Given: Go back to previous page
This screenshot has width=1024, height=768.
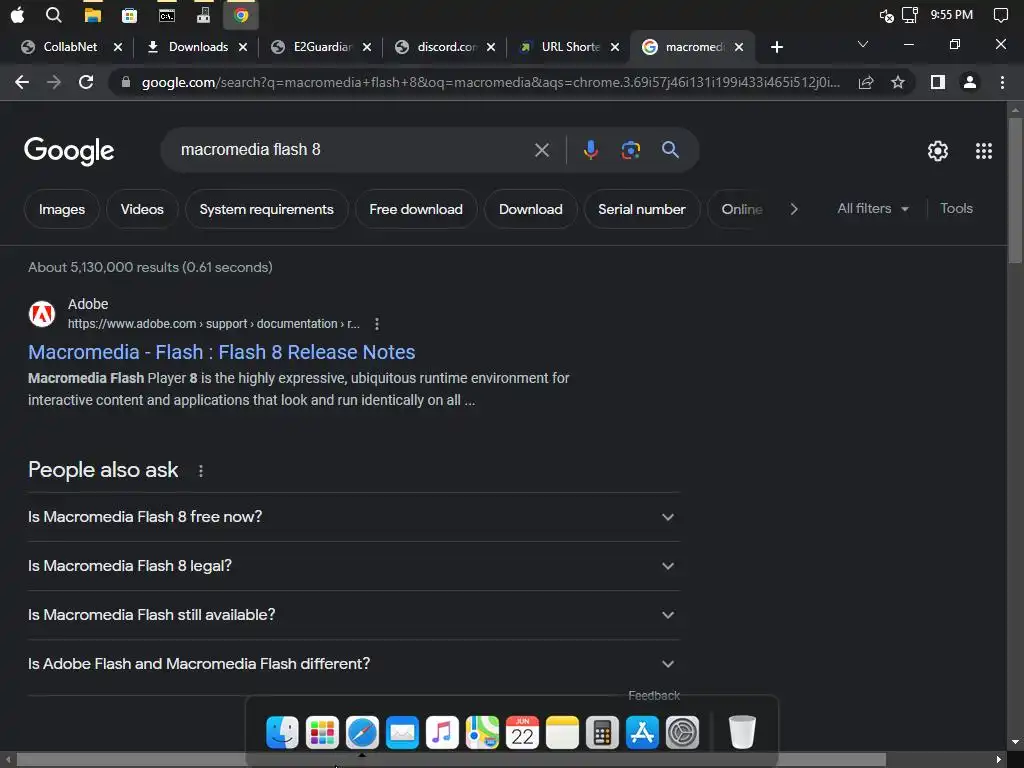Looking at the screenshot, I should pos(22,82).
